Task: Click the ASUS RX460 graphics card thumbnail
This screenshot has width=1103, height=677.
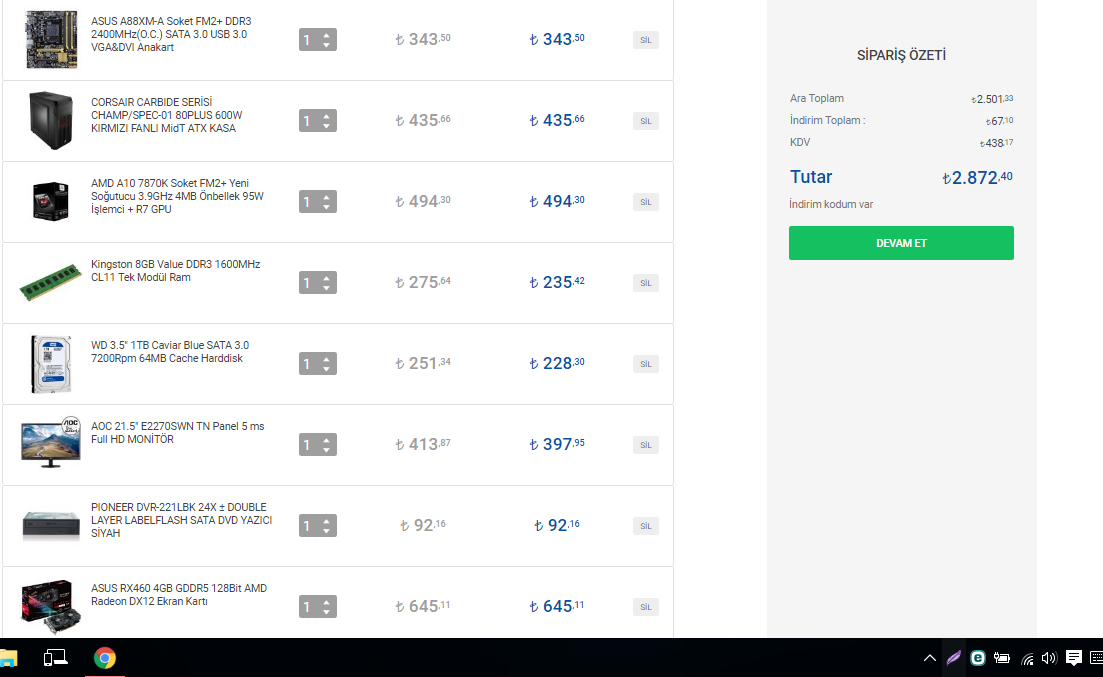Action: click(x=47, y=606)
